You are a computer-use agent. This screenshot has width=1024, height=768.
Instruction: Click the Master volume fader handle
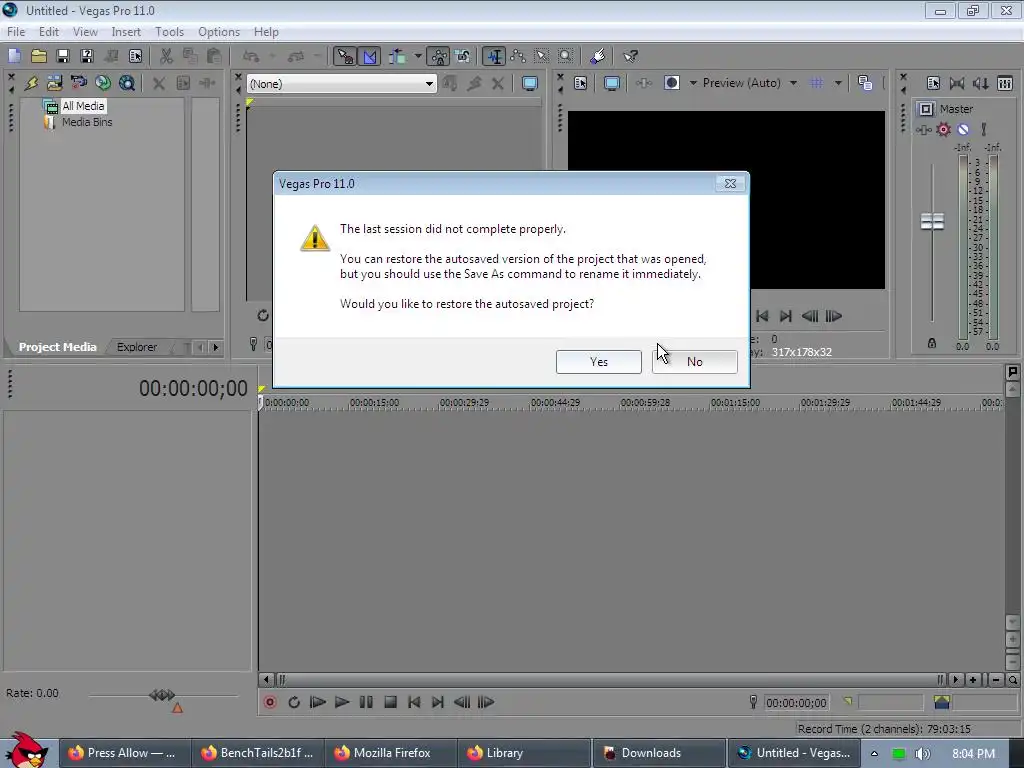coord(932,221)
